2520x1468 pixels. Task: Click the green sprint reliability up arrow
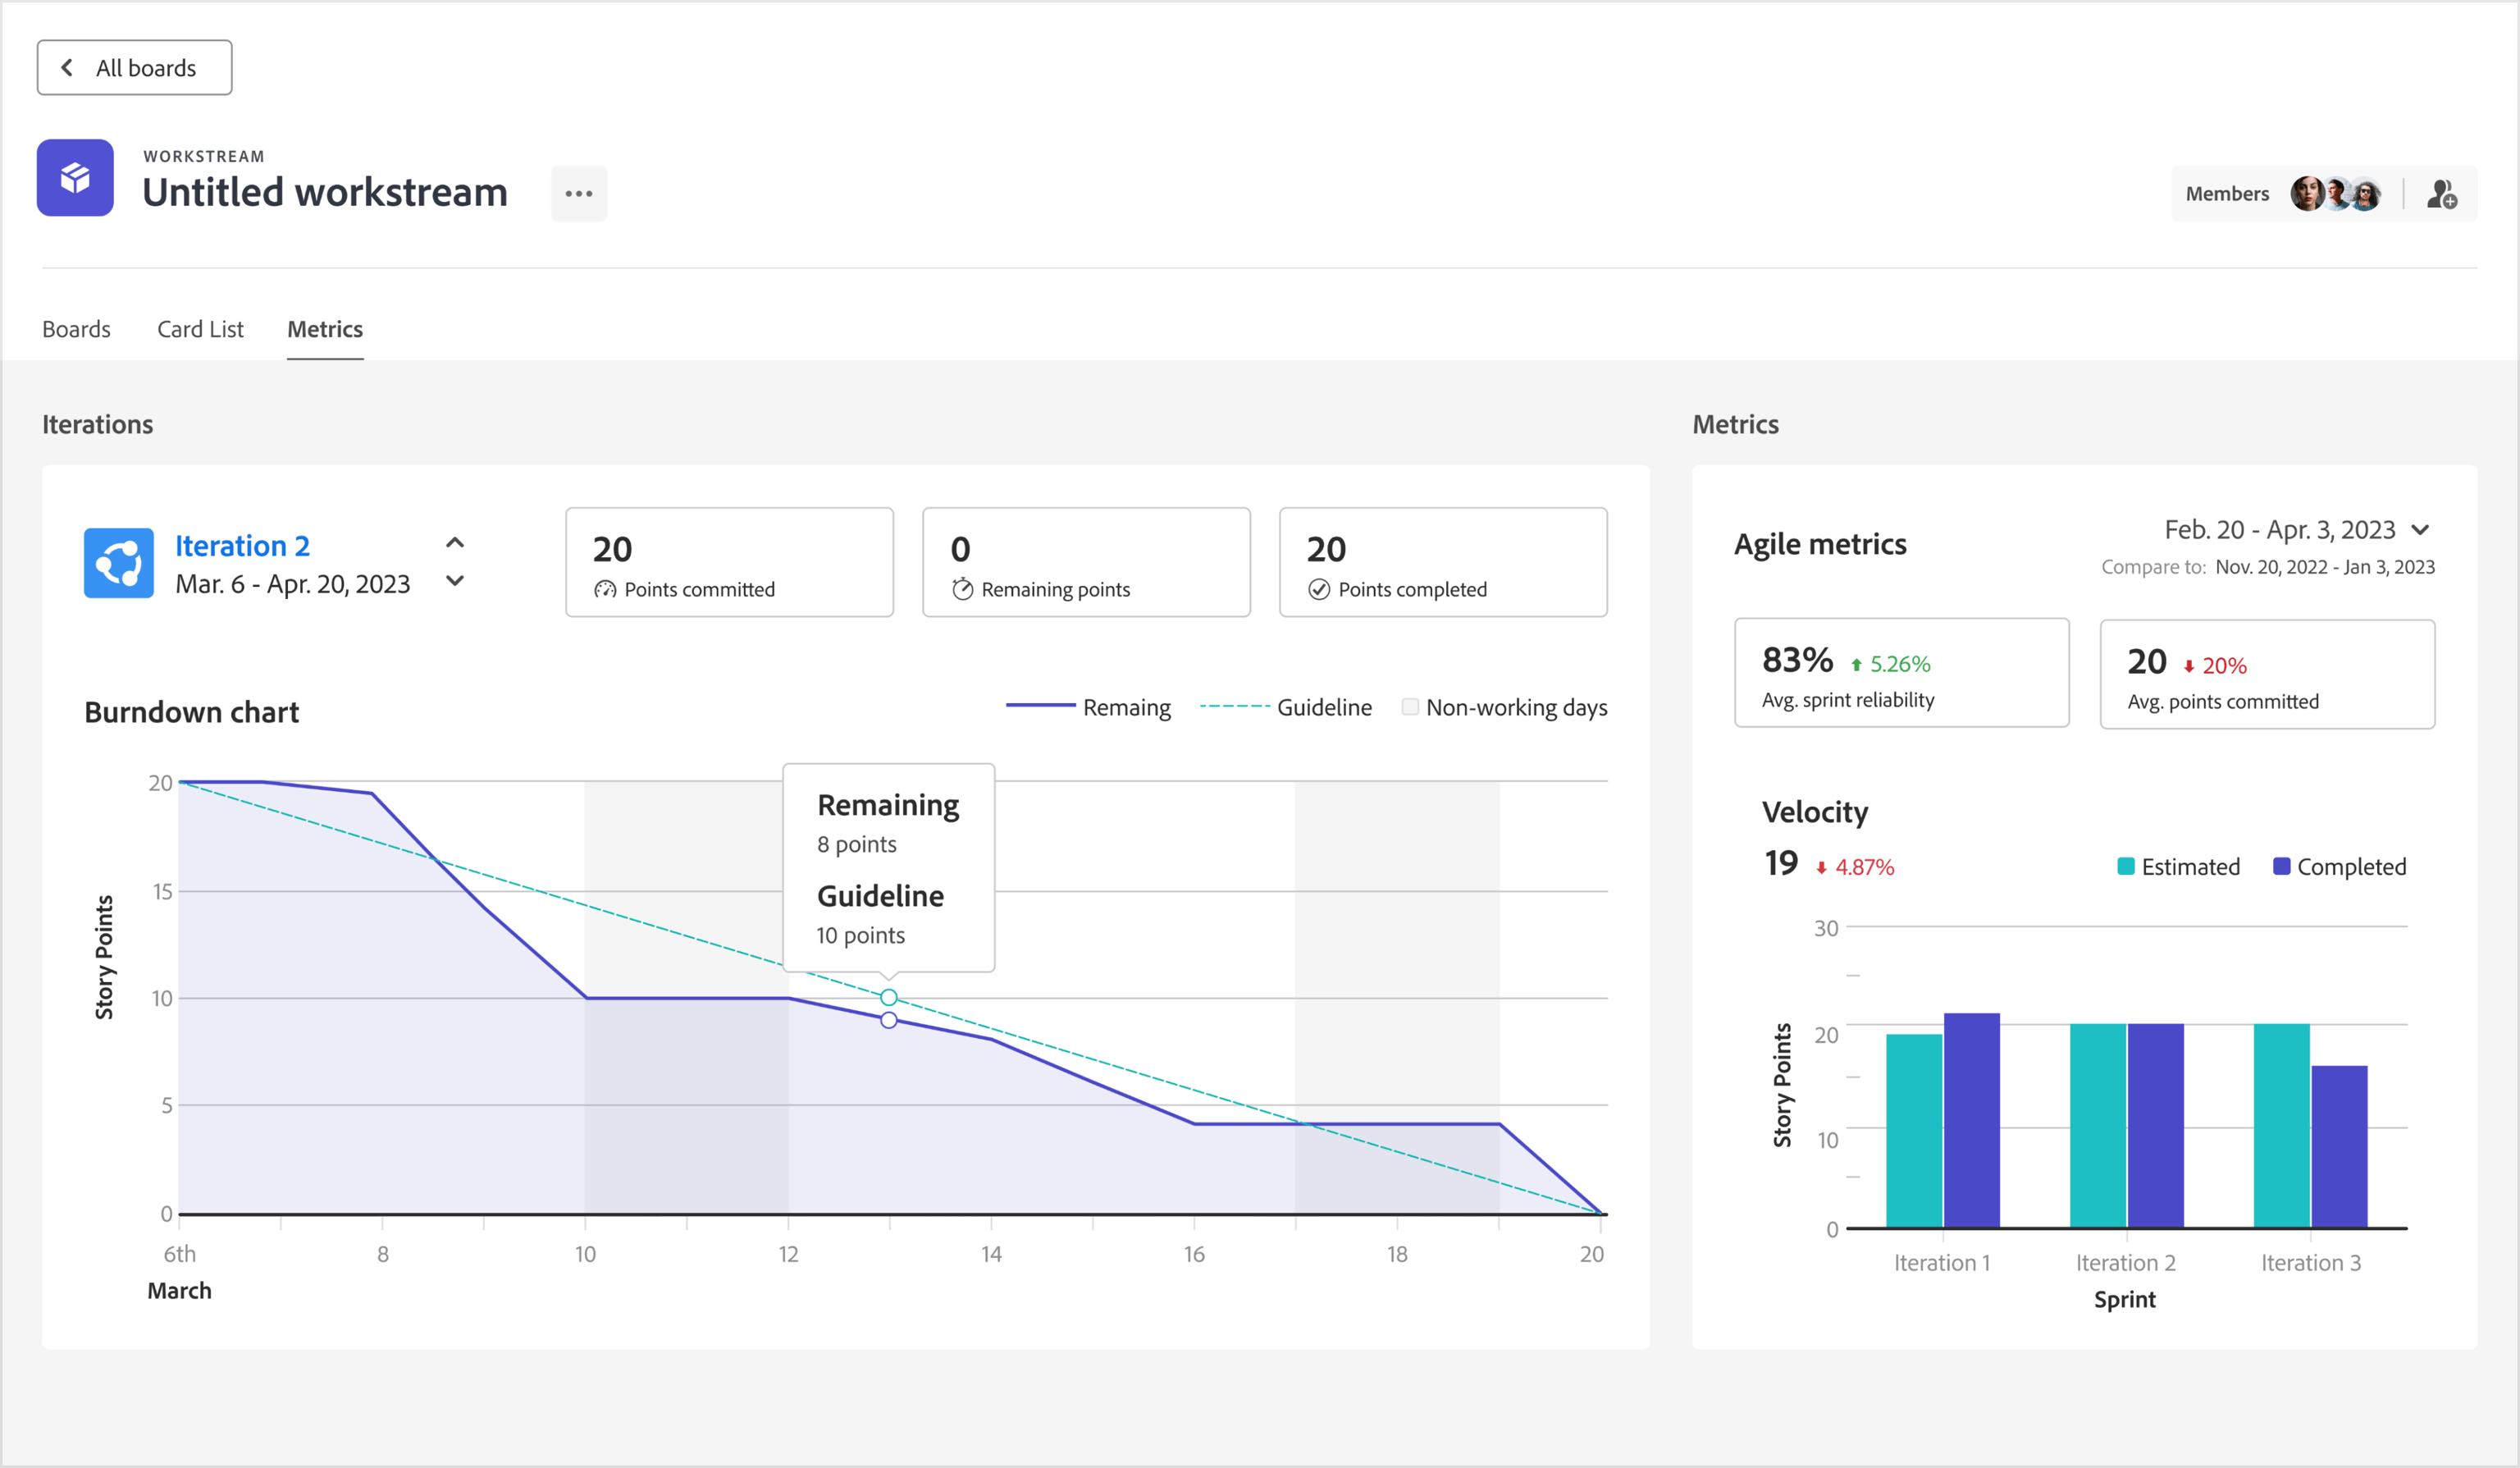tap(1856, 665)
